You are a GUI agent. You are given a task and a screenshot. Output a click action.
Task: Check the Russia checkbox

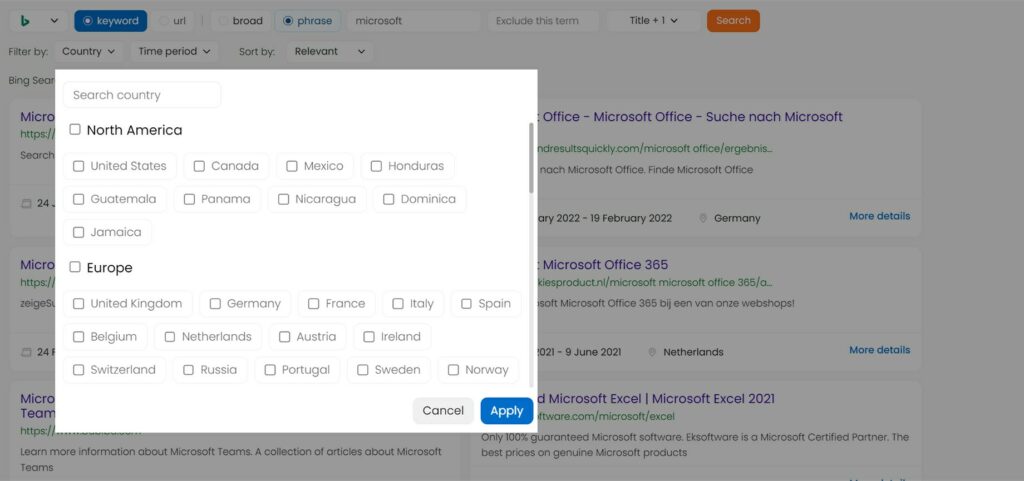(x=188, y=370)
